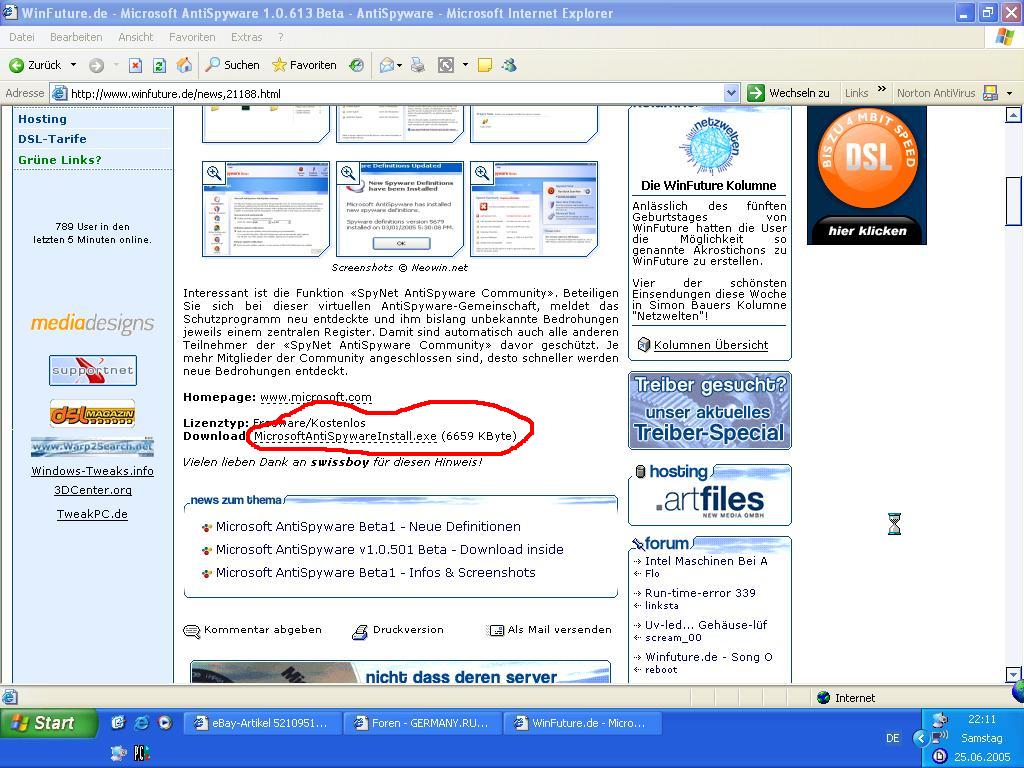The image size is (1024, 768).
Task: Open forum thread Uv-led... Gehäuse-lüf
Action: [x=706, y=625]
